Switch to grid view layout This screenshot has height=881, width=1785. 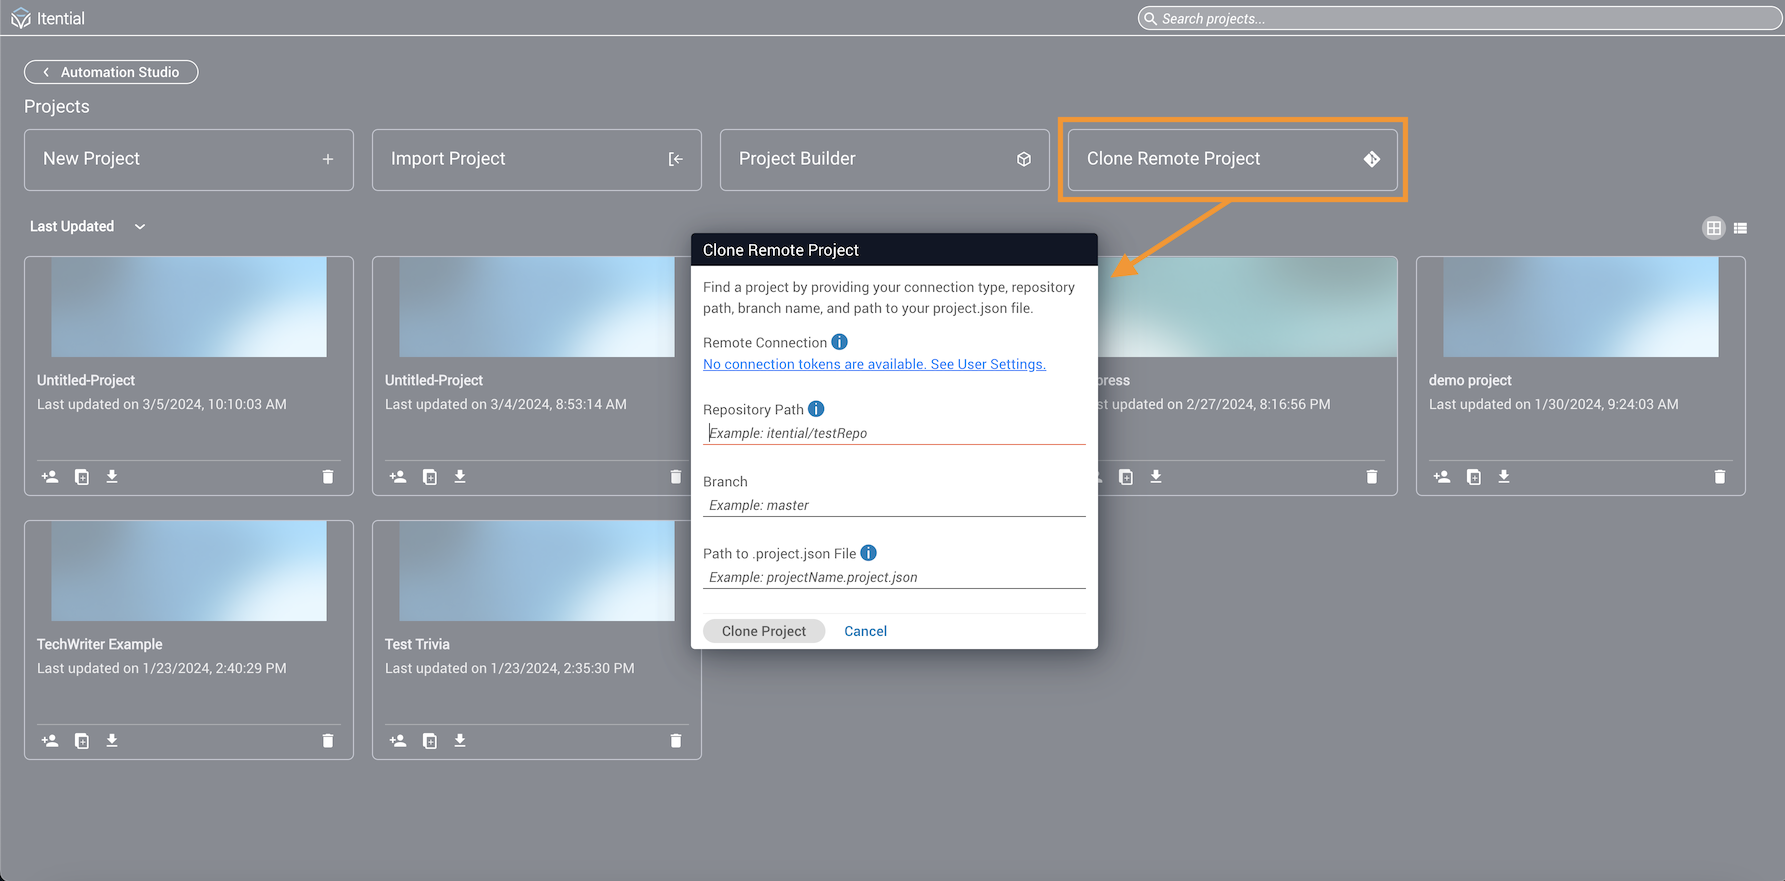pos(1713,228)
